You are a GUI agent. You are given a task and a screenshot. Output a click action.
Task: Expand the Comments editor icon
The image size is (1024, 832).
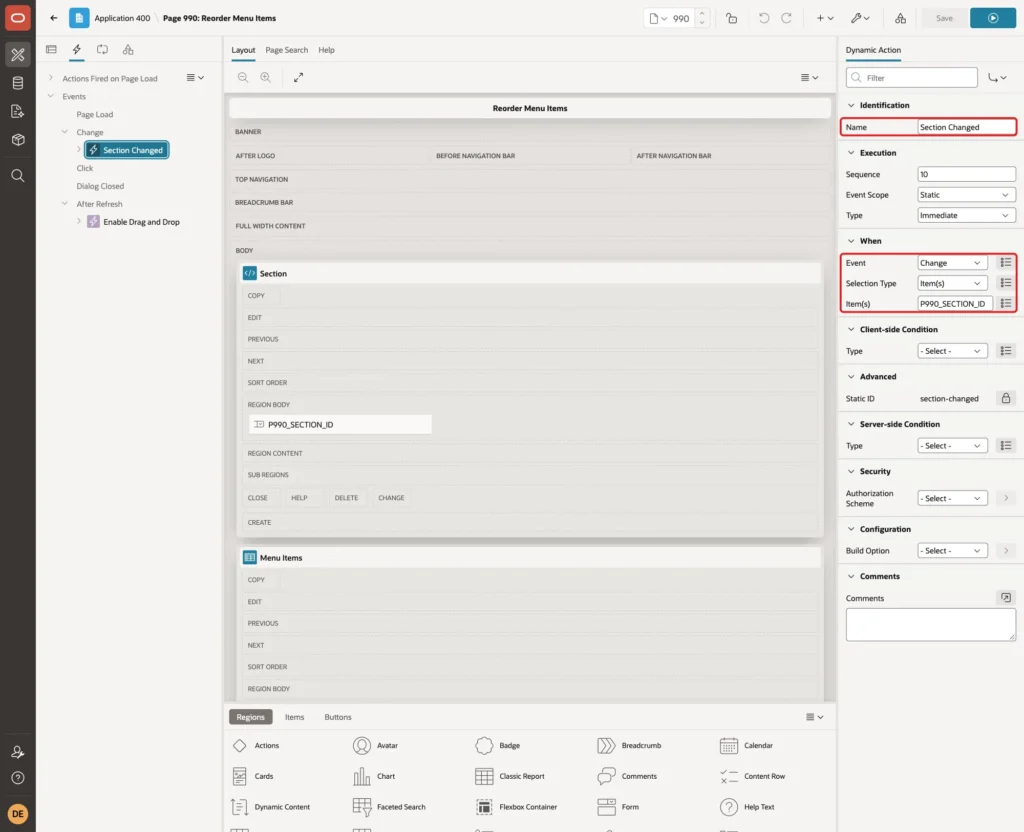tap(1006, 598)
